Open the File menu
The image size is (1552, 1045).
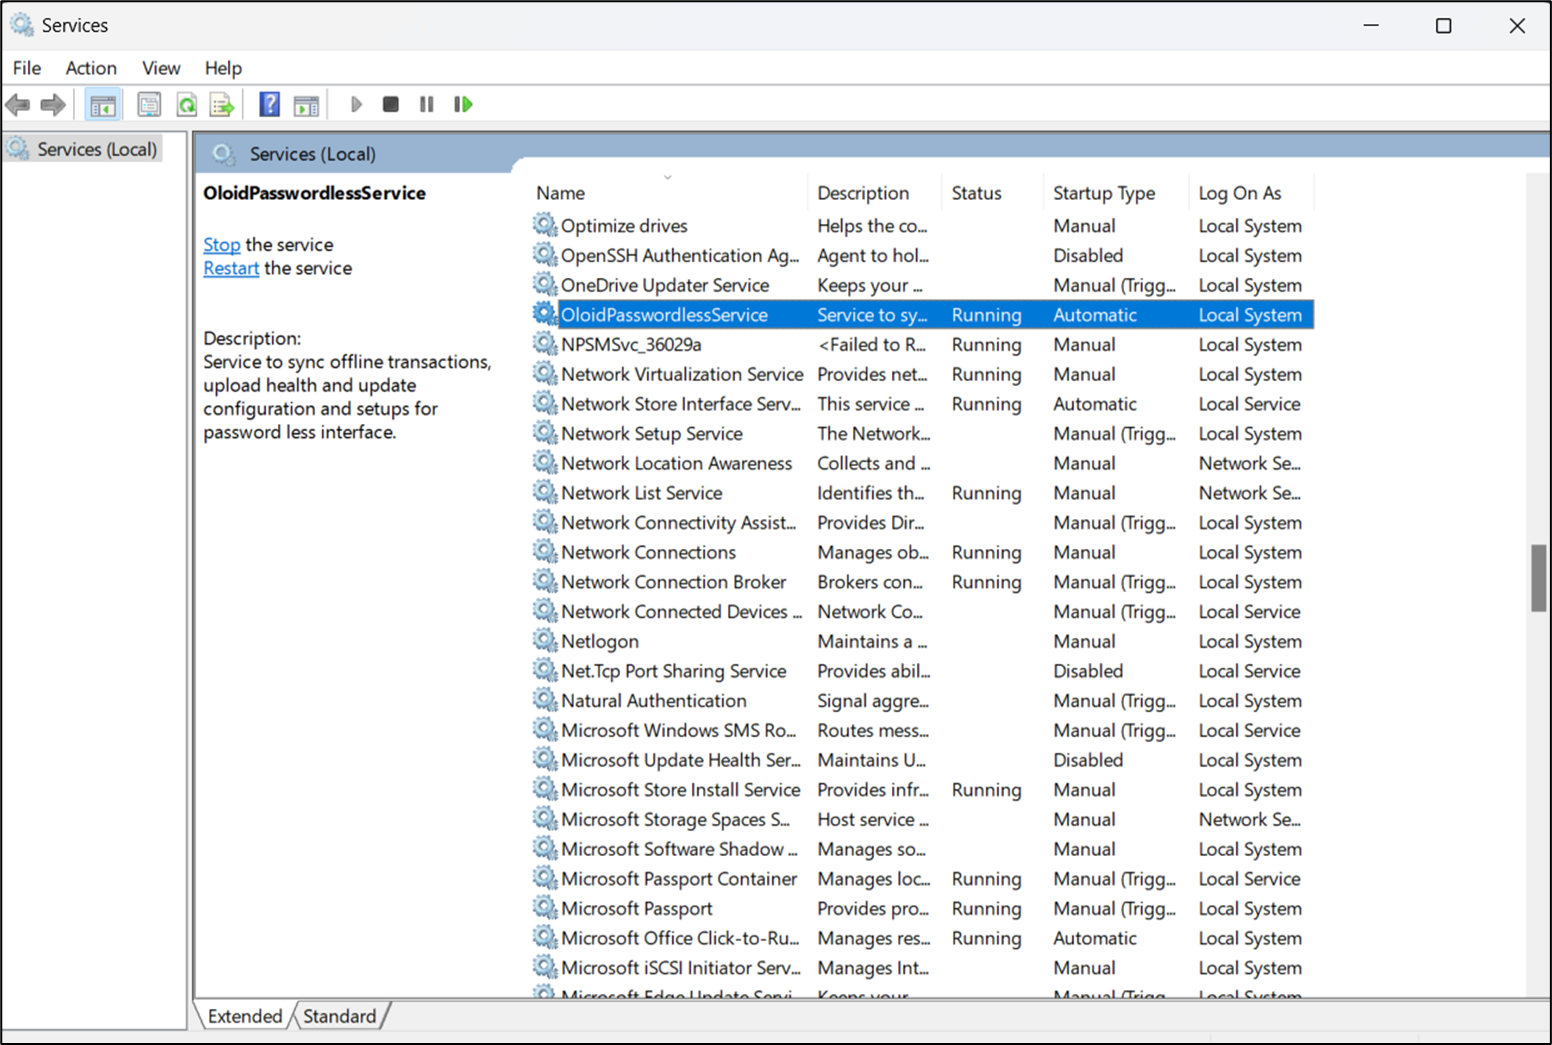(x=27, y=68)
